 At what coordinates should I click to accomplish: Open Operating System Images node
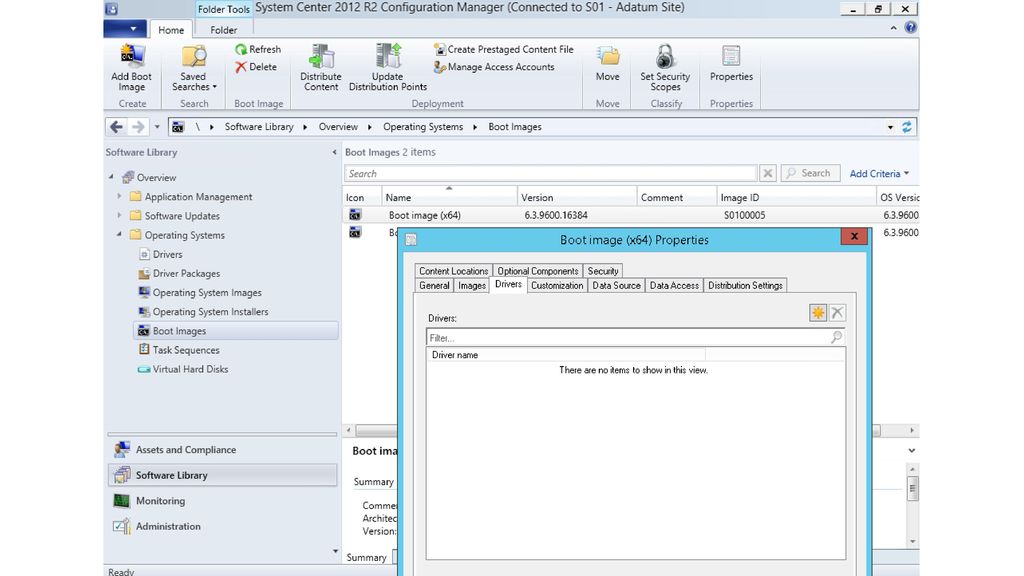[207, 293]
